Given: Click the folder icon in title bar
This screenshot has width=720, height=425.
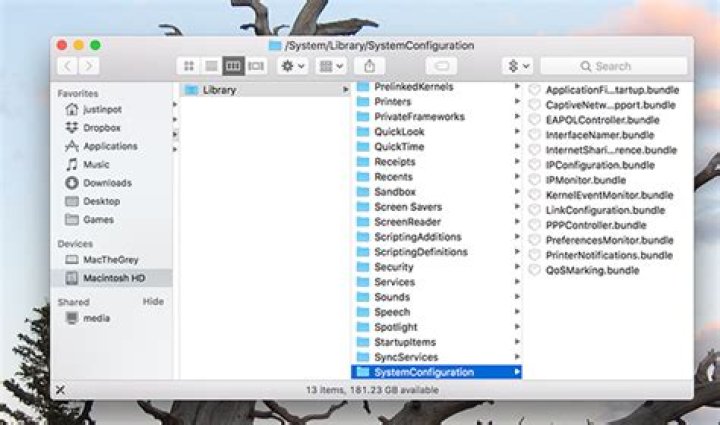Looking at the screenshot, I should tap(275, 45).
